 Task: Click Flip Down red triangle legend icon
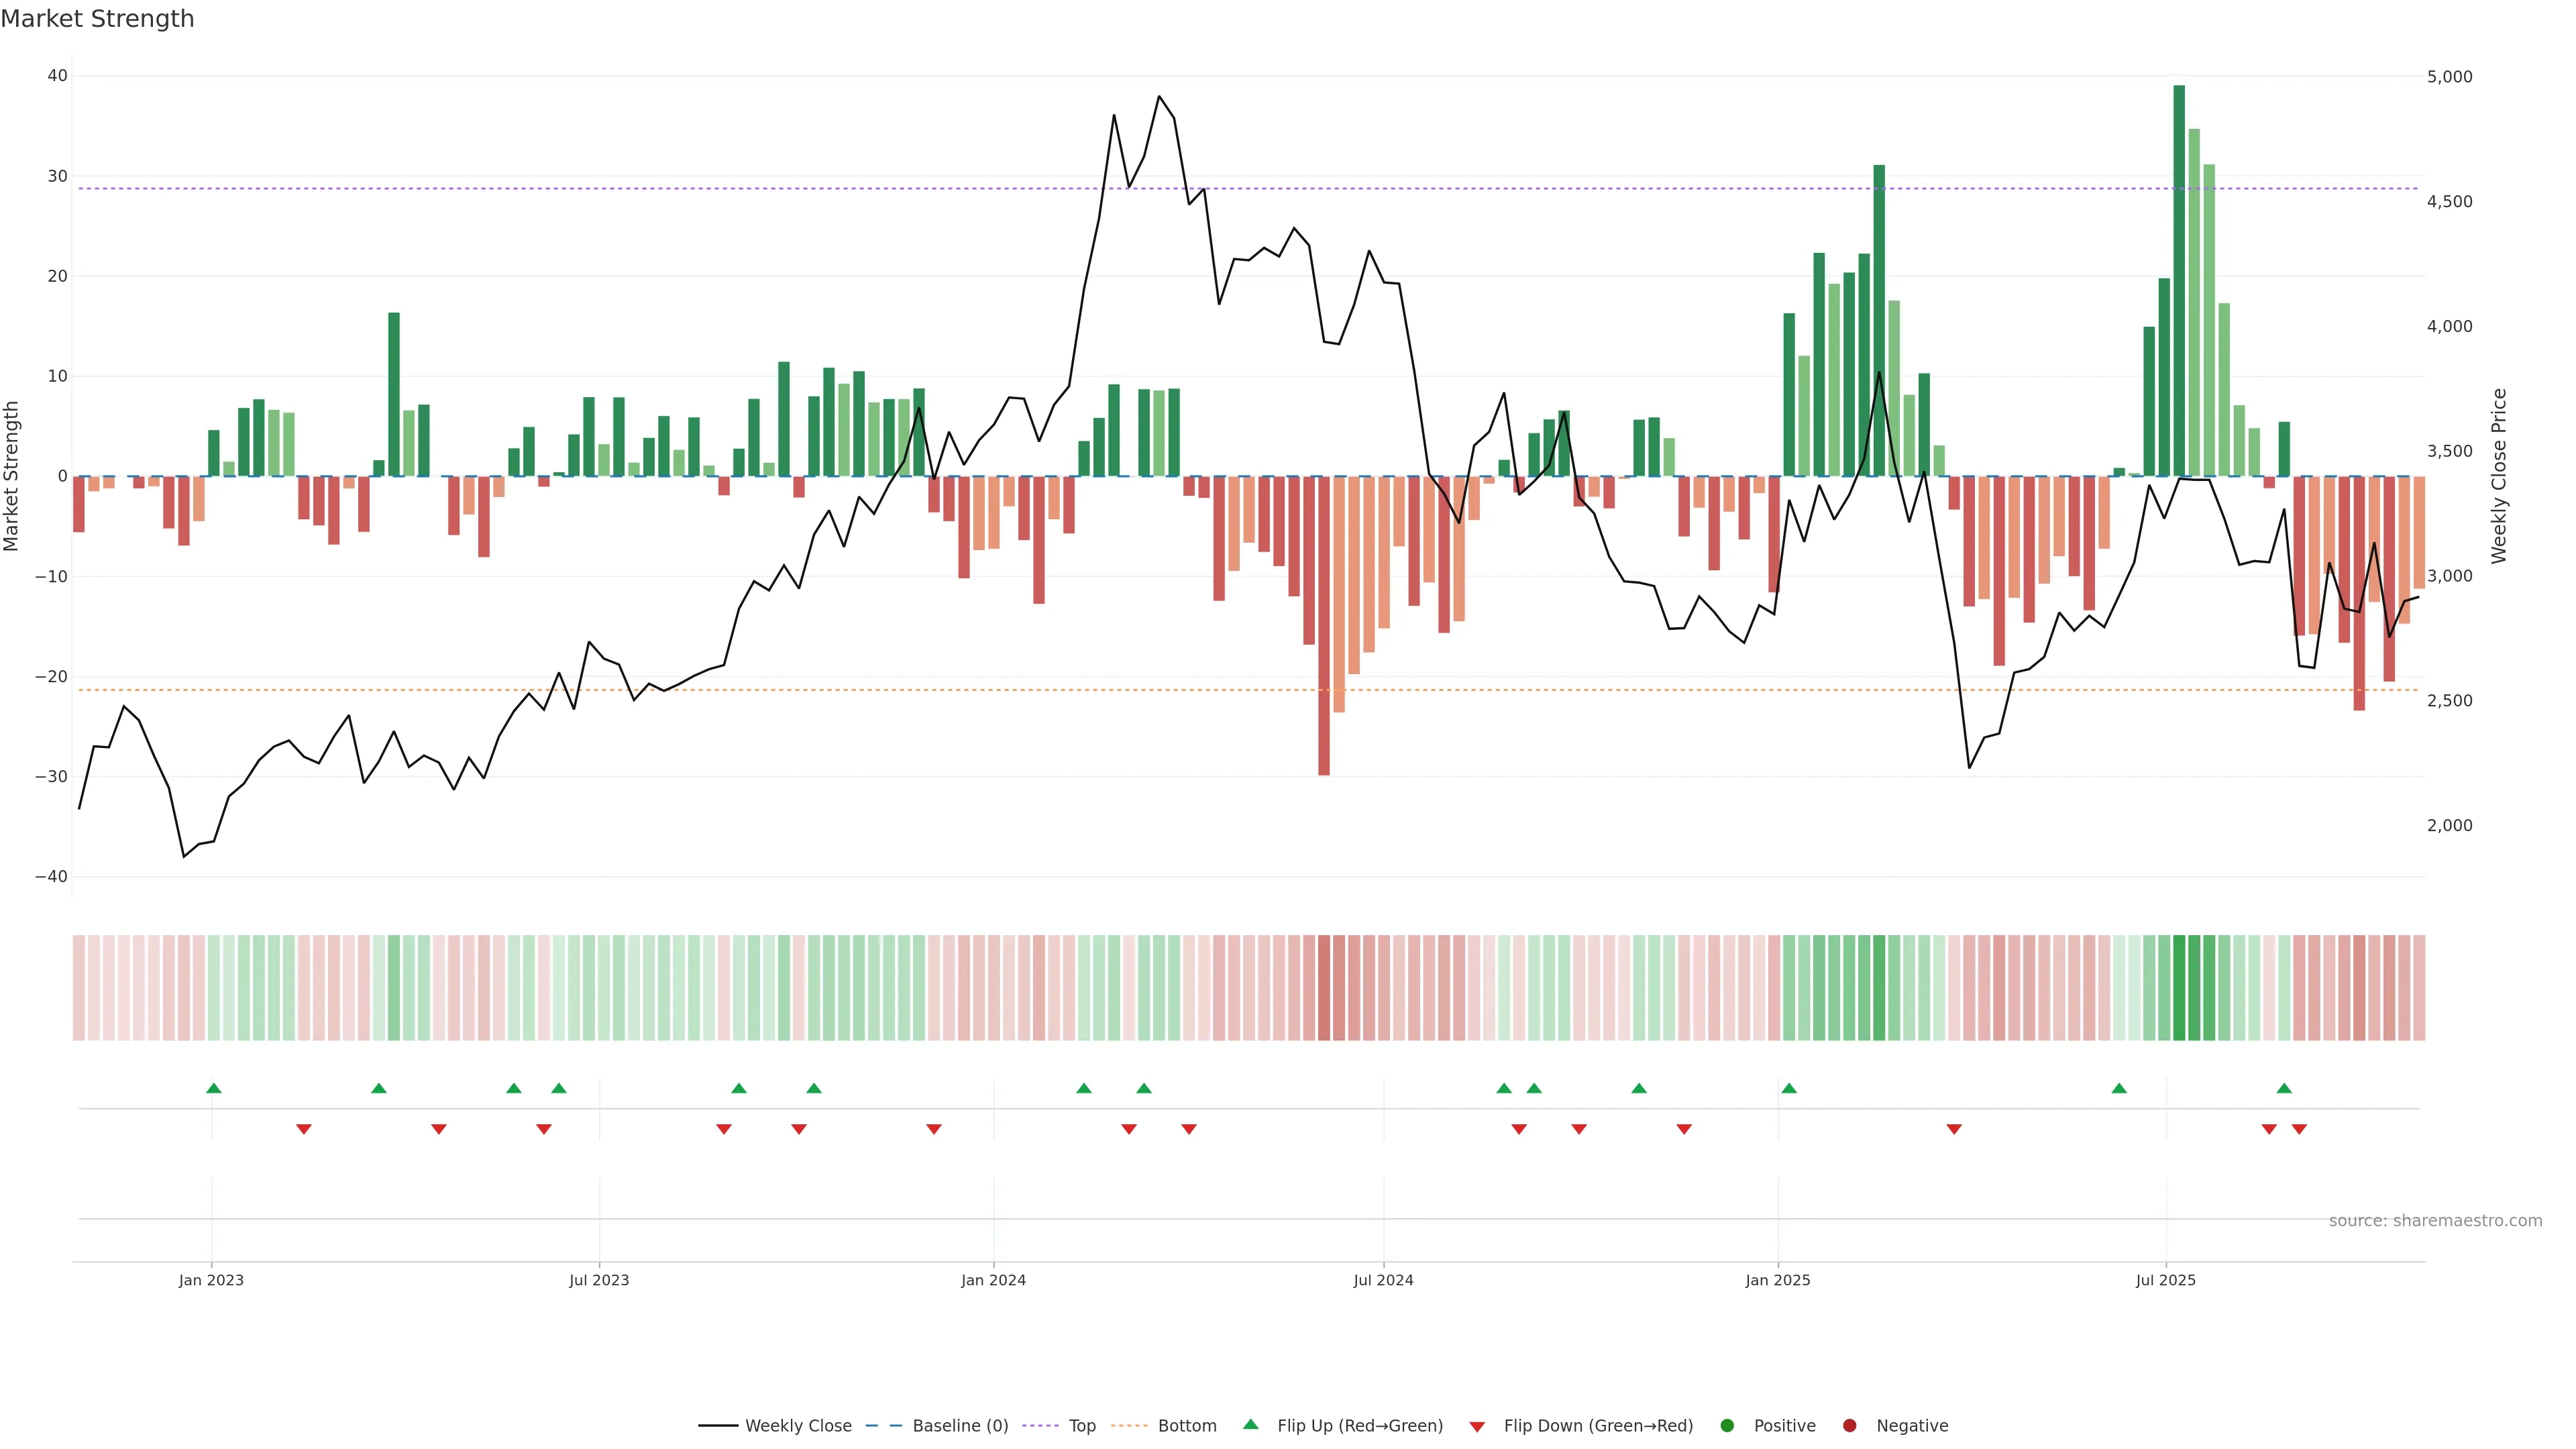click(x=1477, y=1426)
